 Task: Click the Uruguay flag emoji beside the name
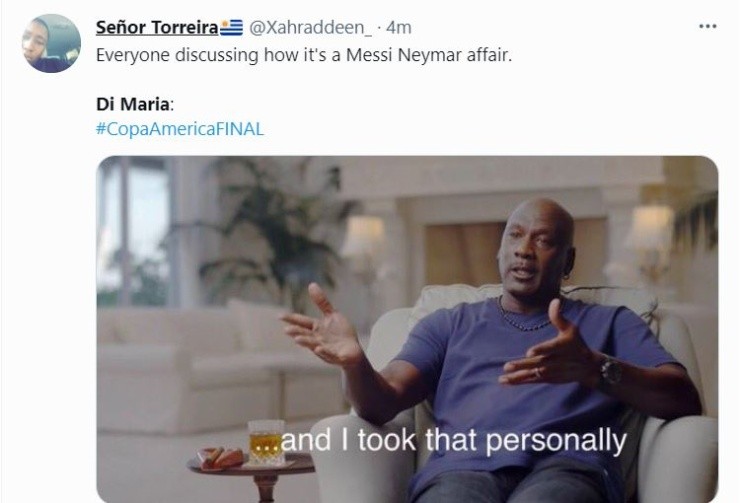click(x=232, y=28)
